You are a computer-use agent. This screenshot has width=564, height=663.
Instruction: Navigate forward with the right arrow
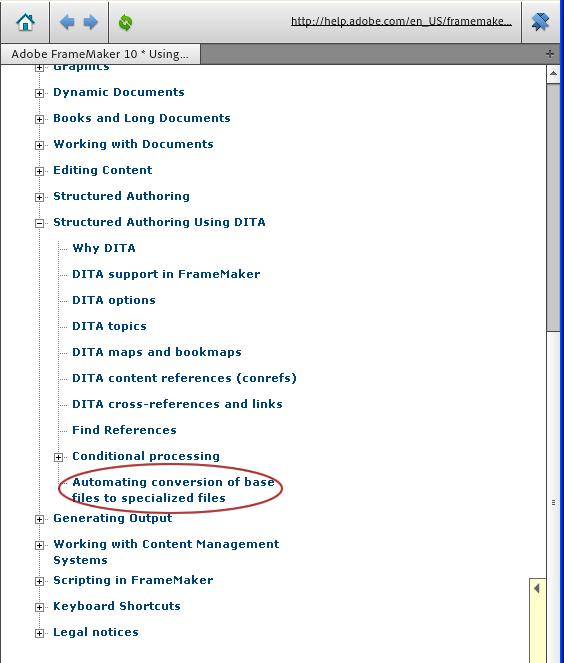[91, 22]
